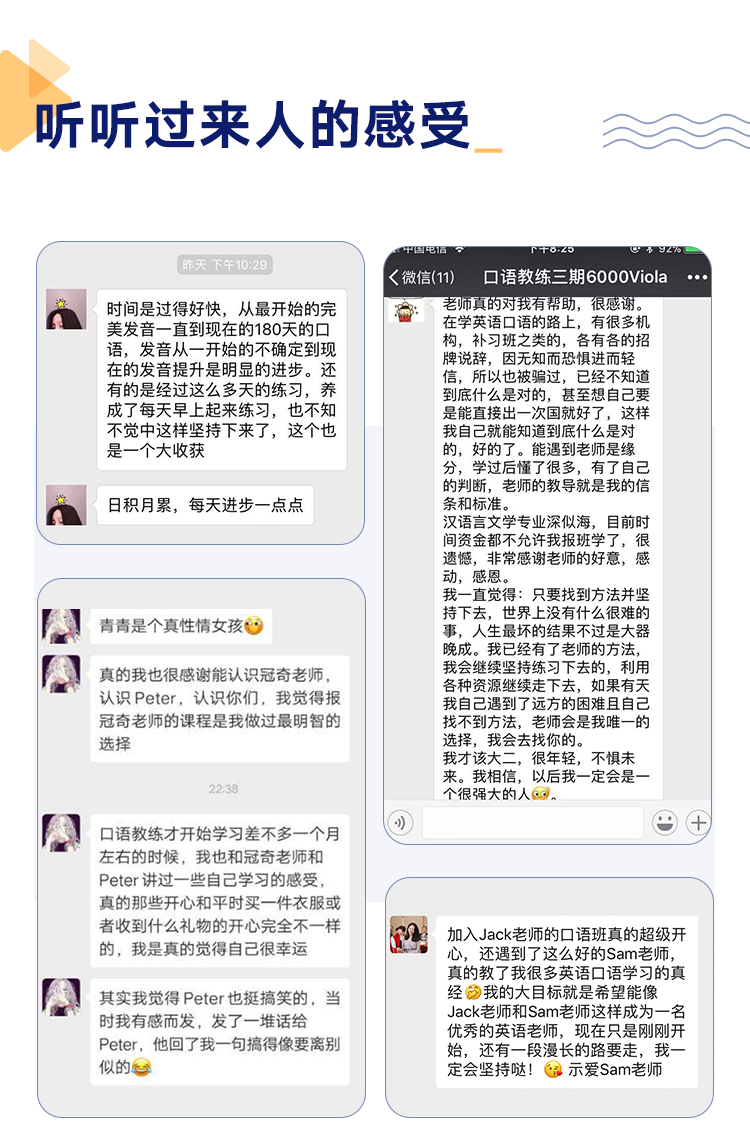Click the message starting 加入Jack老师的口语班

point(566,1002)
